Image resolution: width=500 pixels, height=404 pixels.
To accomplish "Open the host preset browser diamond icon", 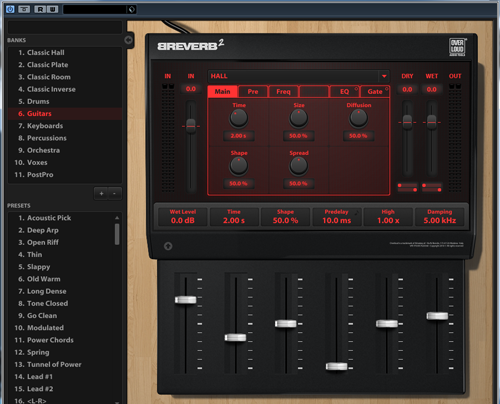I will pos(132,9).
